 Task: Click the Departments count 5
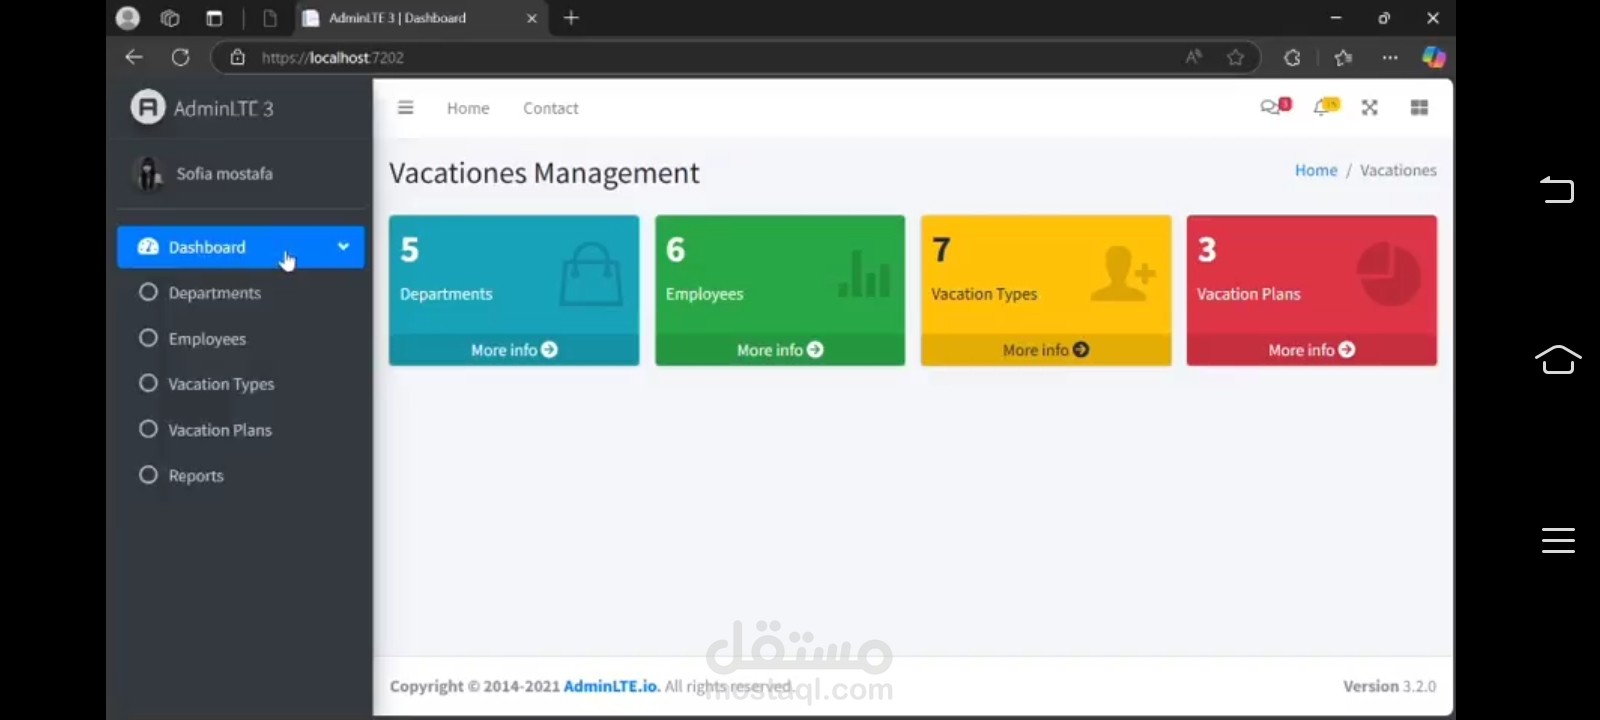click(x=410, y=250)
